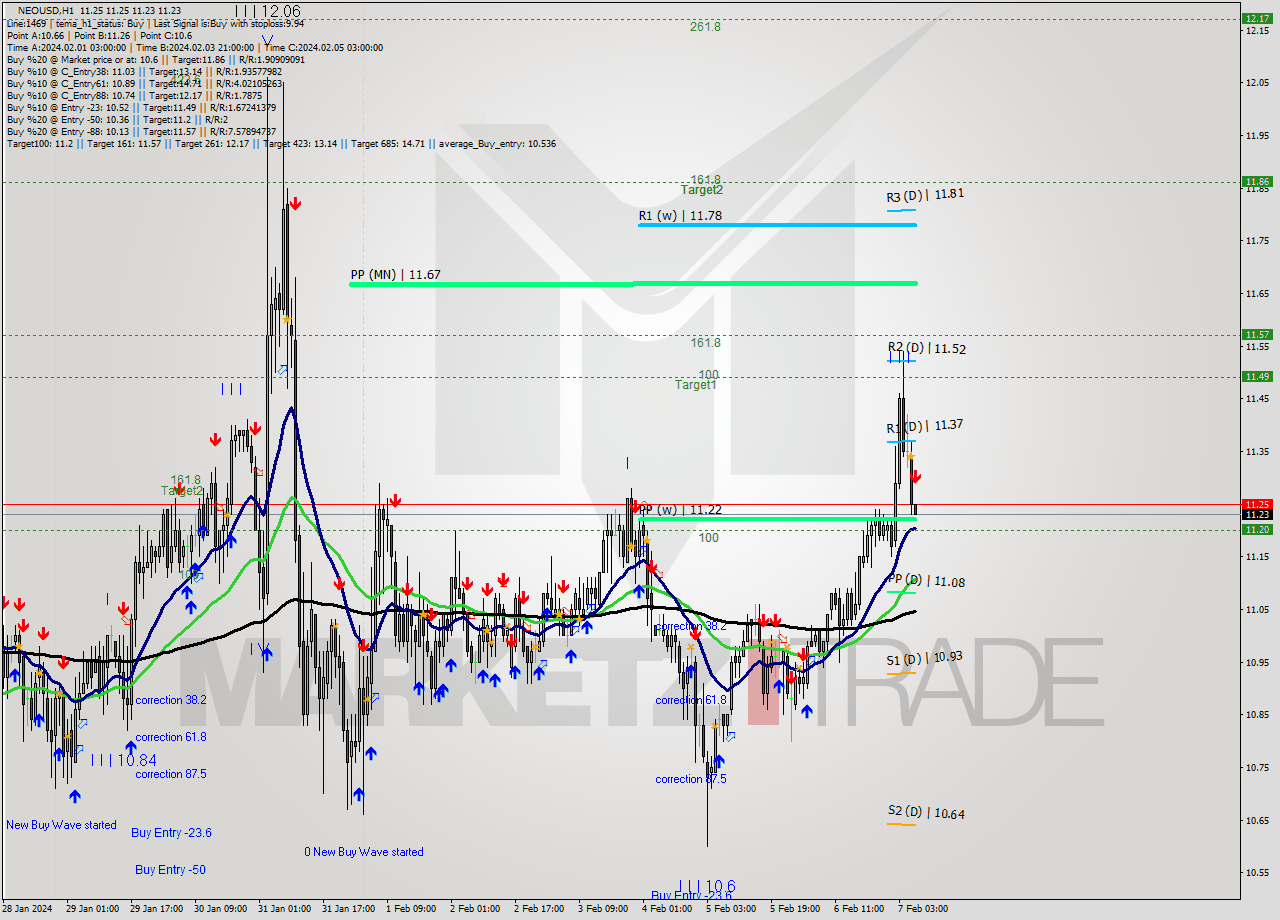Click 11.95 on the price axis
Image resolution: width=1280 pixels, height=920 pixels.
(1258, 135)
